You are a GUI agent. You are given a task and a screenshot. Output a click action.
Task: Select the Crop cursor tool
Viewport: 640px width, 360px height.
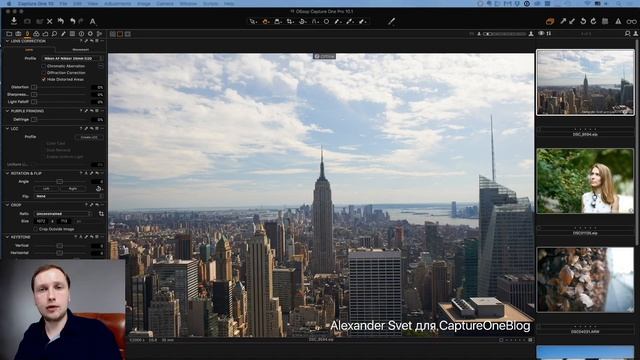point(290,21)
